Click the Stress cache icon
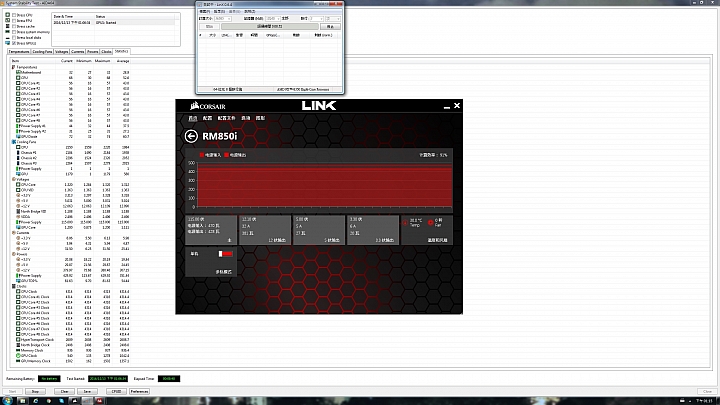Screen dimensions: 720x405 (x=7, y=27)
